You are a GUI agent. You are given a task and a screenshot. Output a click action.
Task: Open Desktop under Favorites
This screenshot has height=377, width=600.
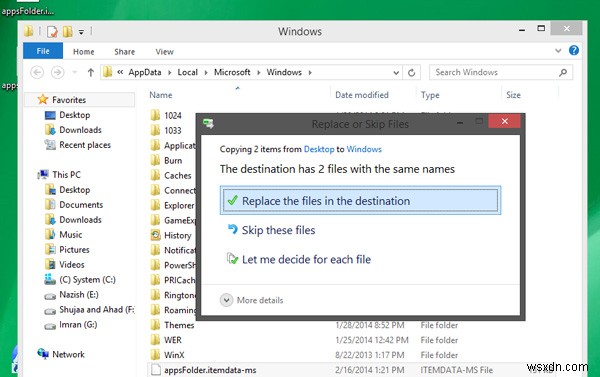pyautogui.click(x=75, y=115)
